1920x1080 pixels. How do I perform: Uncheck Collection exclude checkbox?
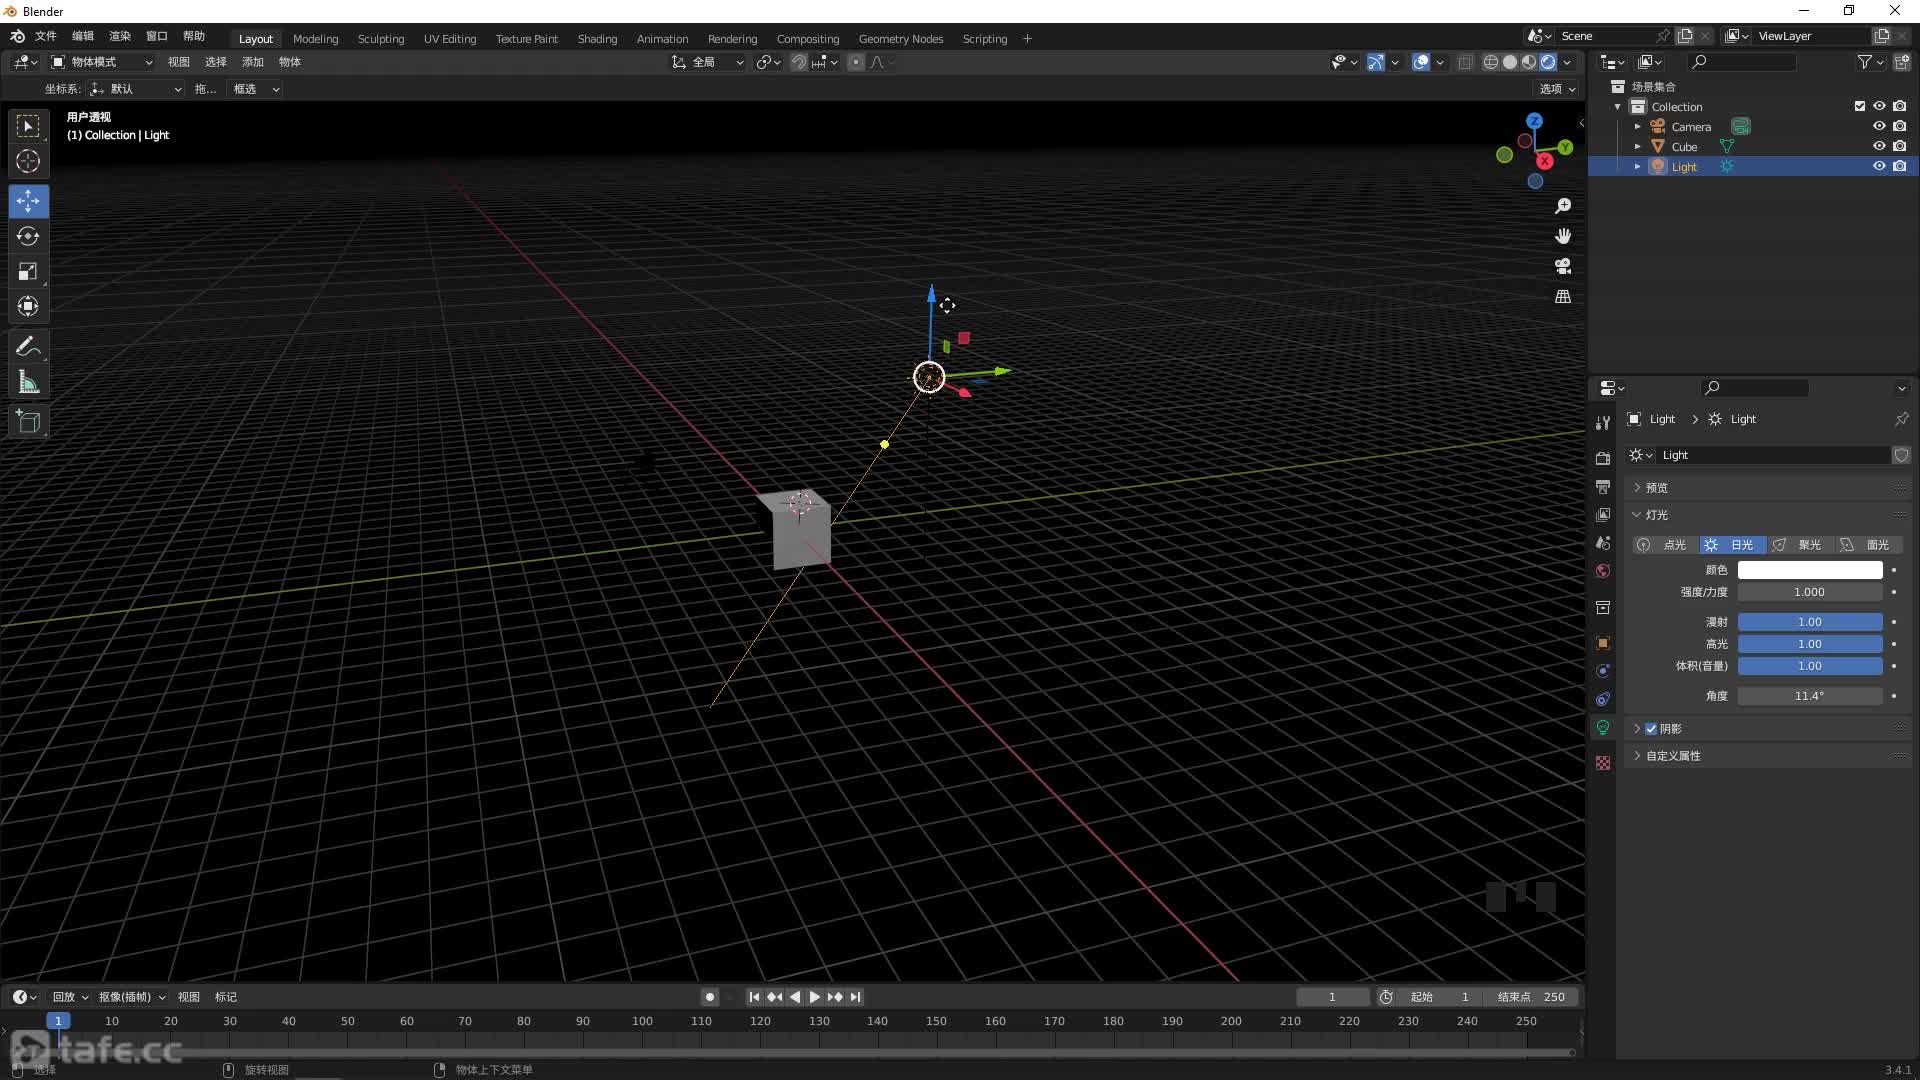coord(1859,106)
